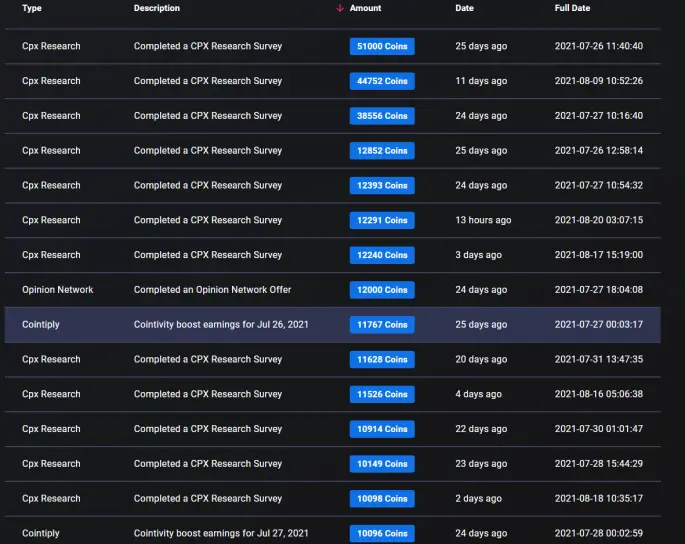Image resolution: width=685 pixels, height=544 pixels.
Task: Select the 12852 Coins badge
Action: pyautogui.click(x=382, y=151)
